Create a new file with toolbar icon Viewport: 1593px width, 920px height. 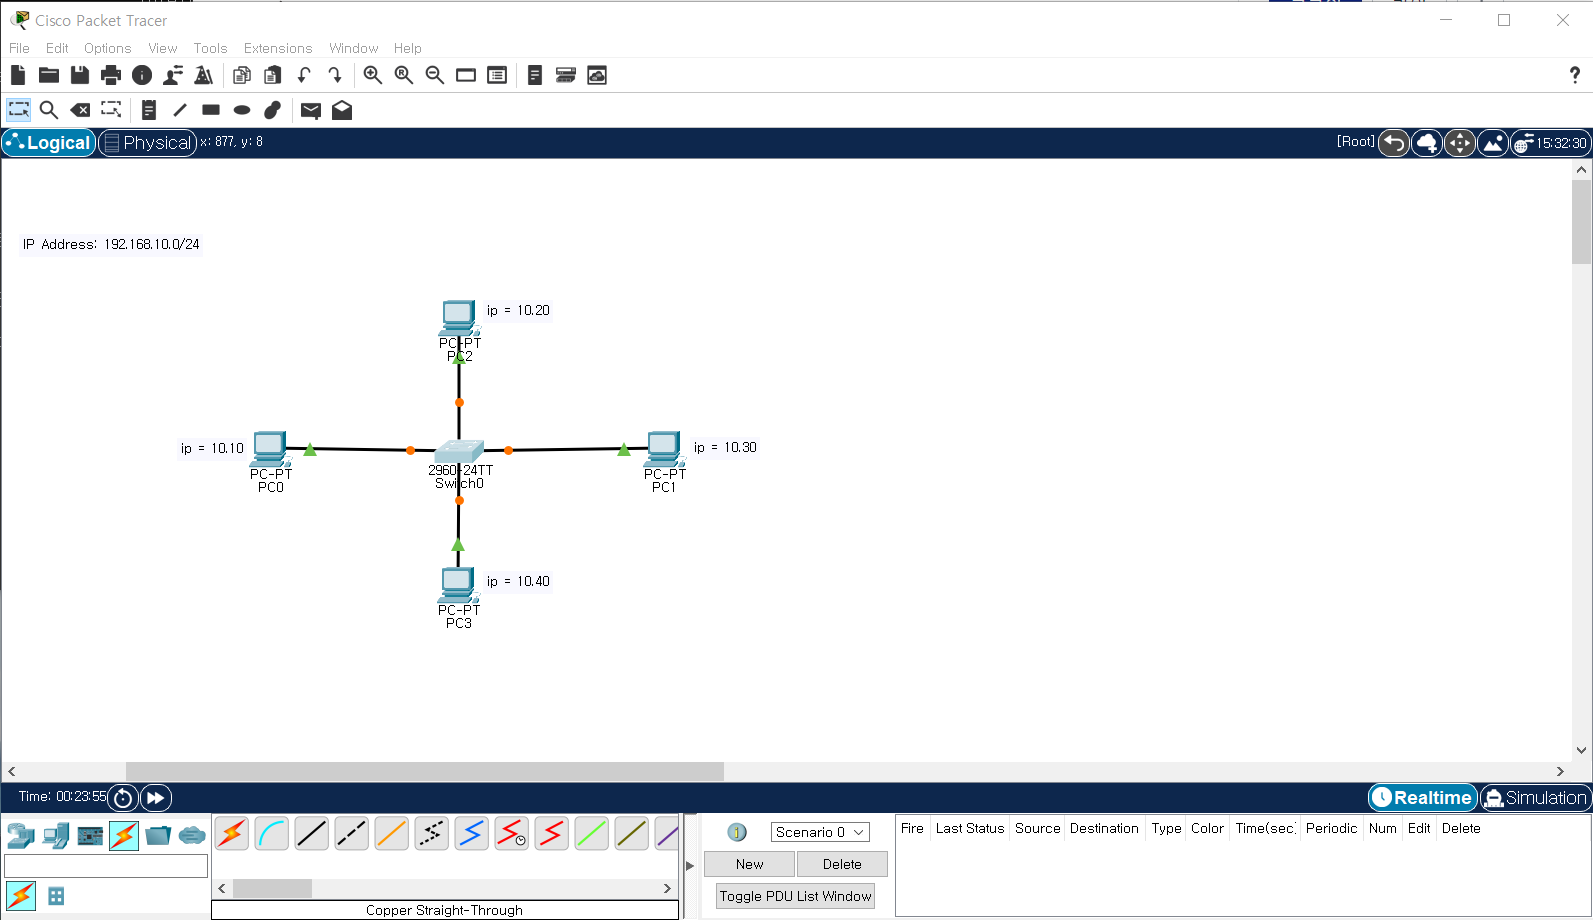[17, 75]
